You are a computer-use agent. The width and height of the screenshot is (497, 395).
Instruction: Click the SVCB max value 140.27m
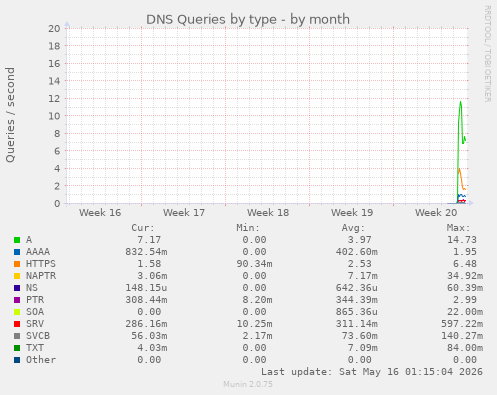point(462,336)
